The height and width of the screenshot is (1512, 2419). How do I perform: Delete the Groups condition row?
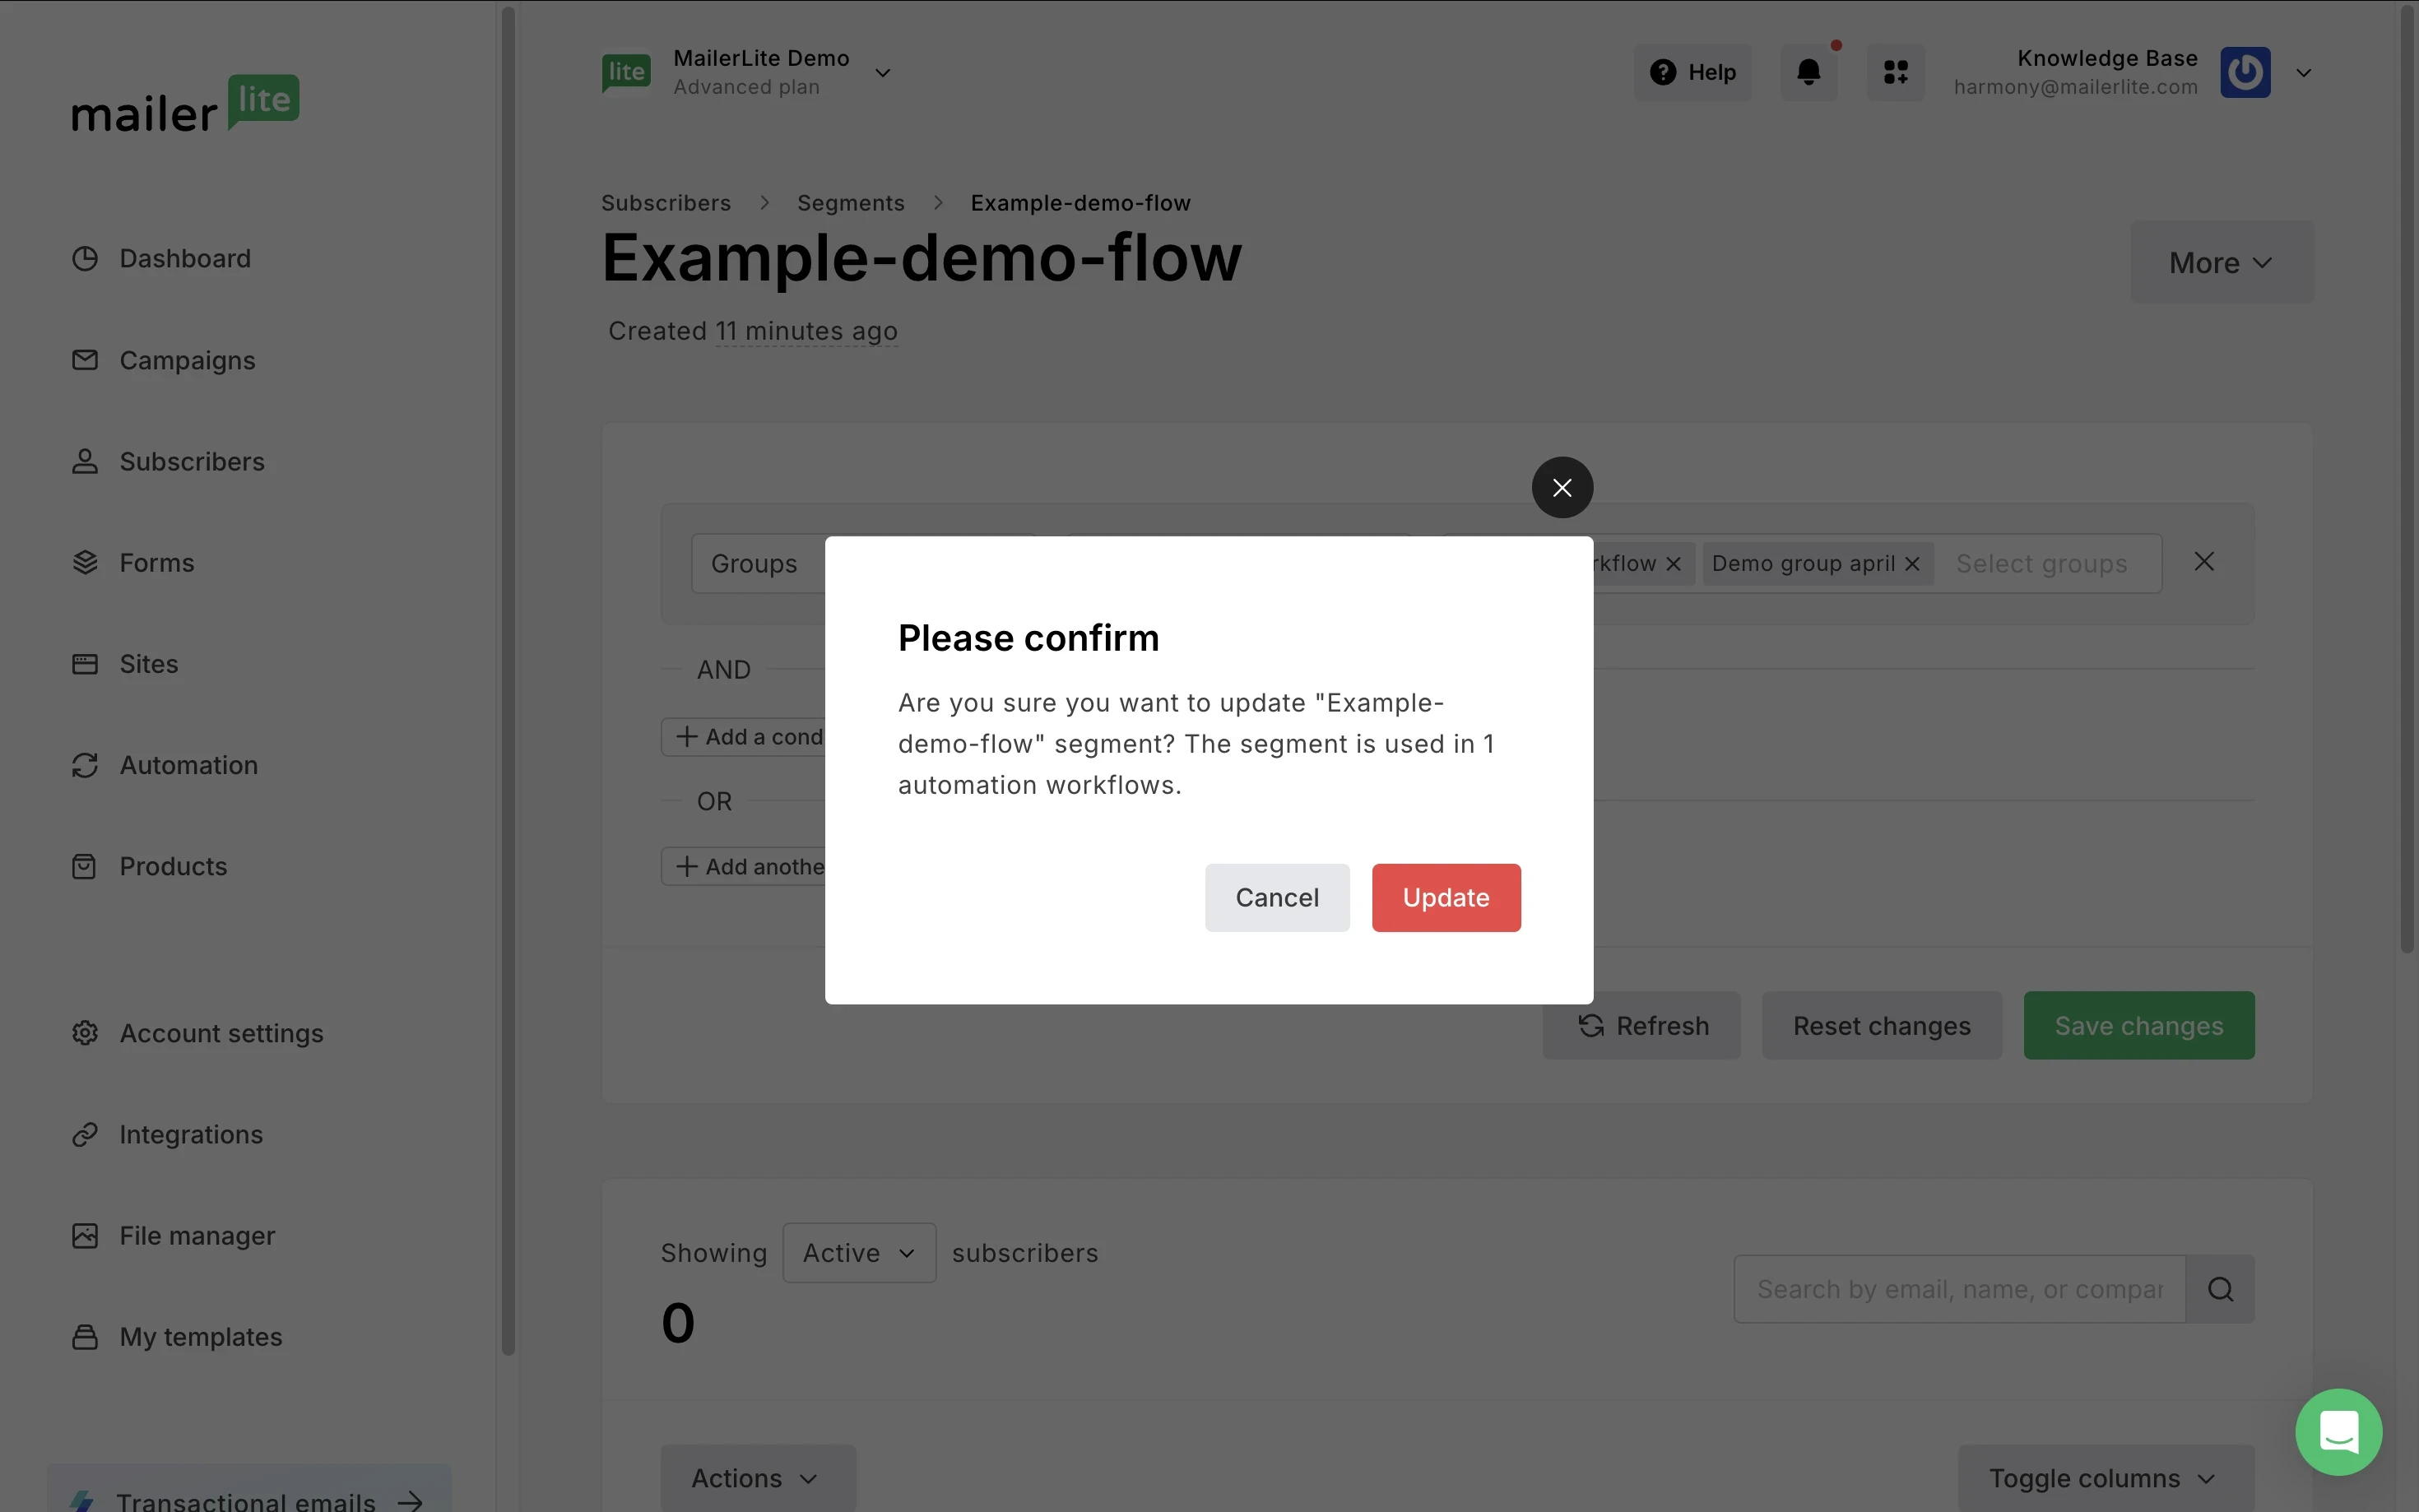coord(2204,562)
